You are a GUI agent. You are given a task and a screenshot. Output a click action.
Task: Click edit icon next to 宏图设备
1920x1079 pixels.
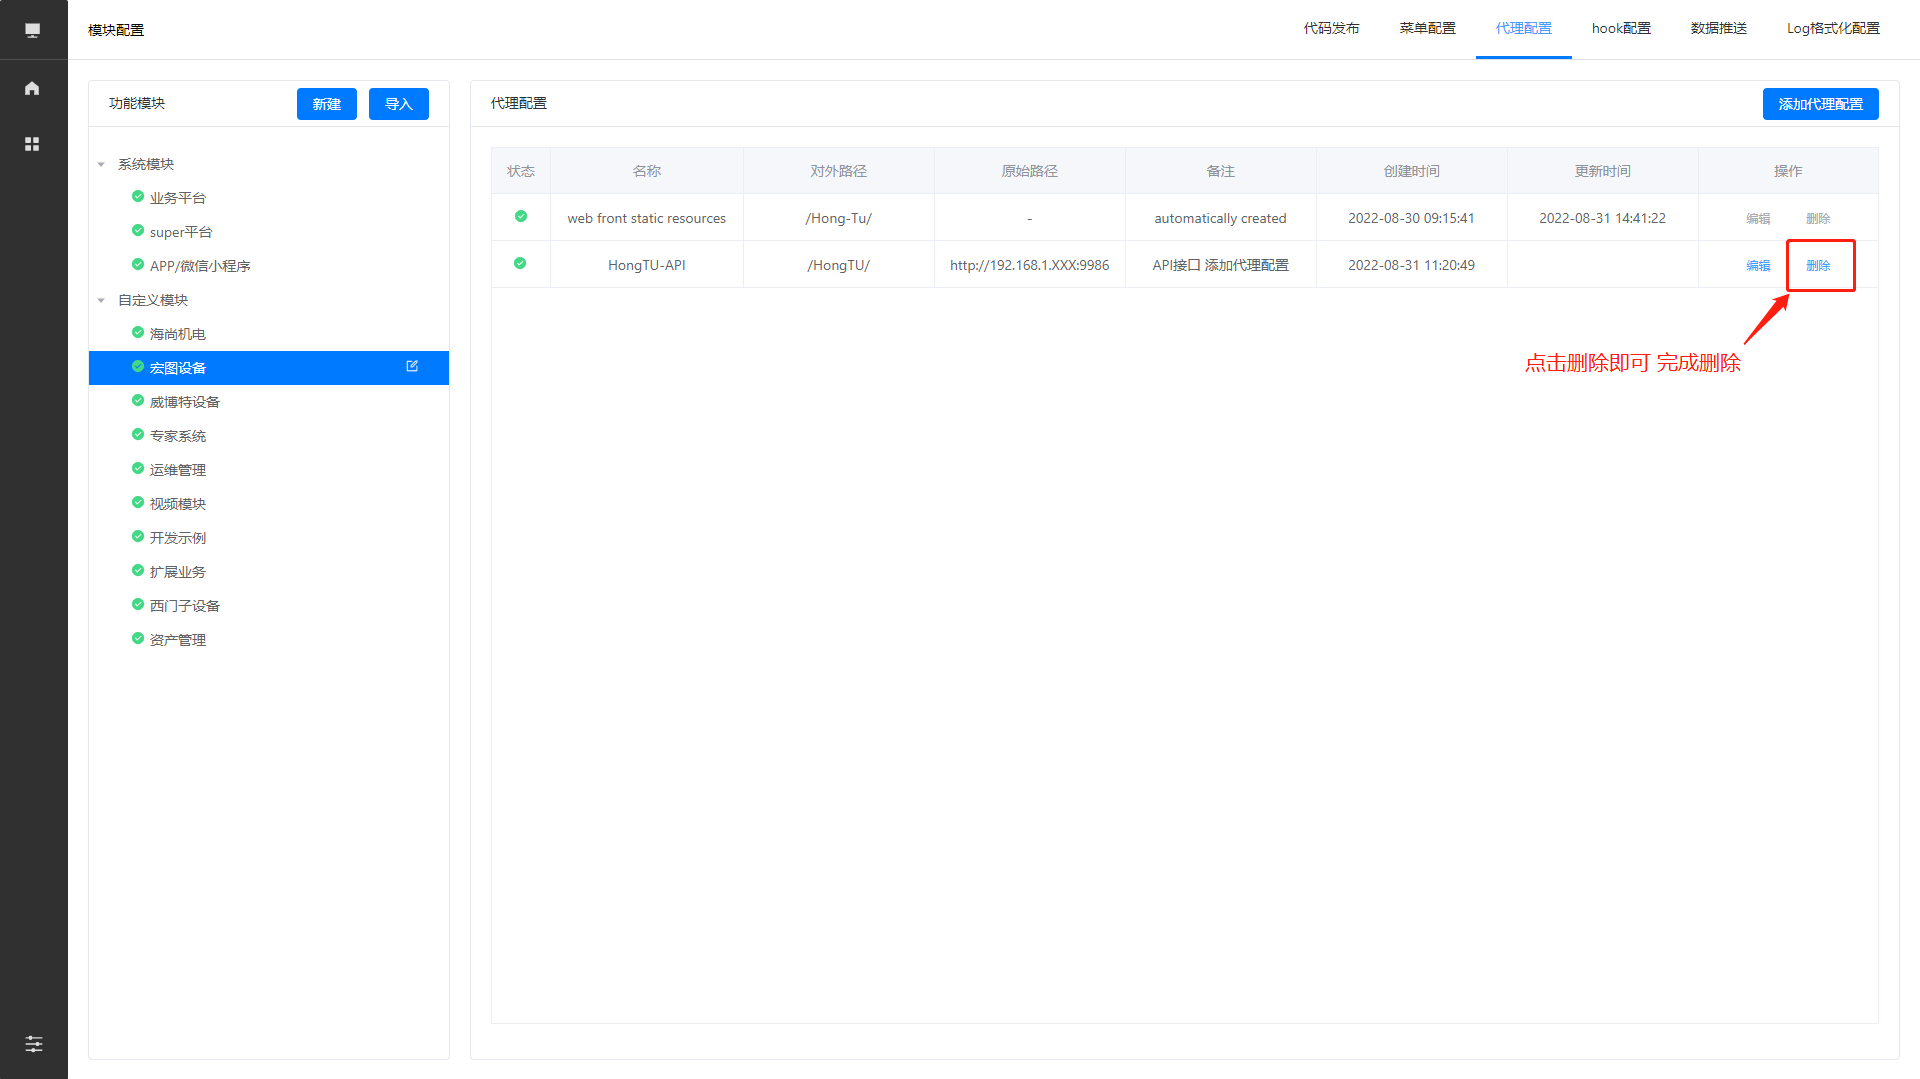click(412, 367)
